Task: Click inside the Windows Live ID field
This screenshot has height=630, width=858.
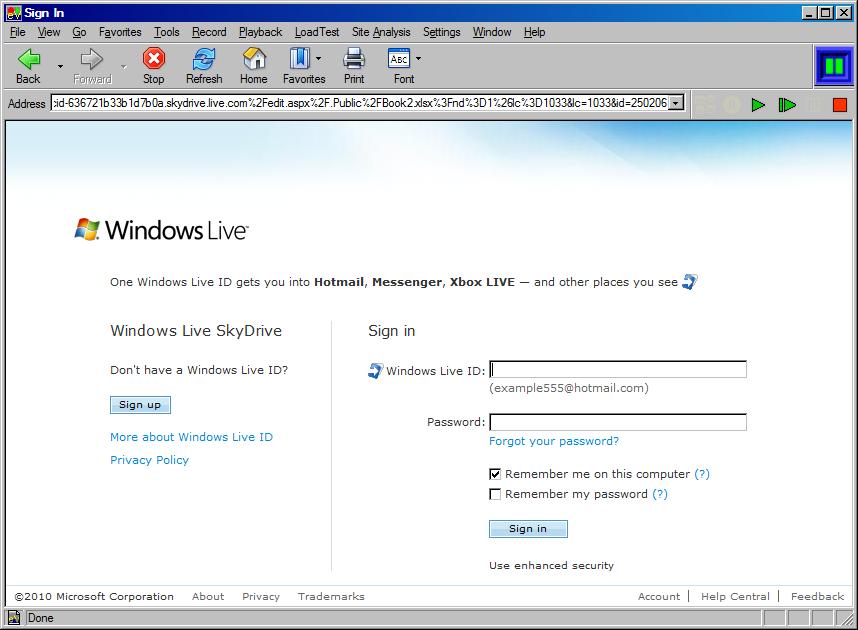Action: [x=617, y=369]
